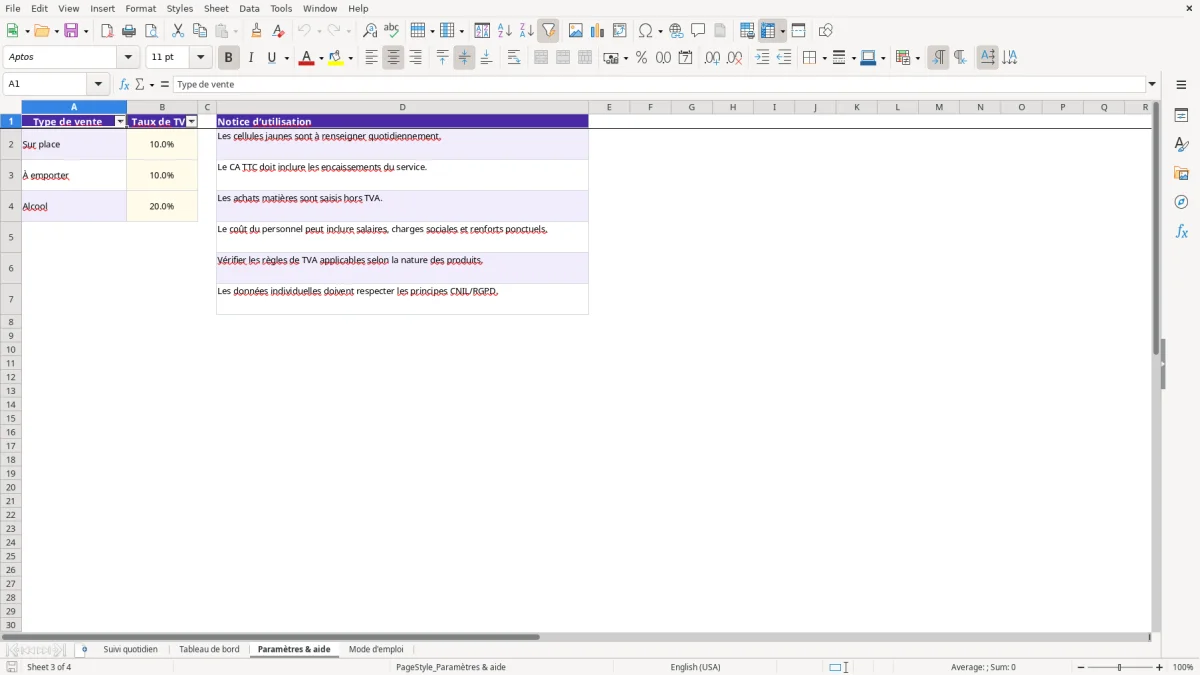Click the yellow background color swatch
The width and height of the screenshot is (1200, 675).
tap(335, 58)
